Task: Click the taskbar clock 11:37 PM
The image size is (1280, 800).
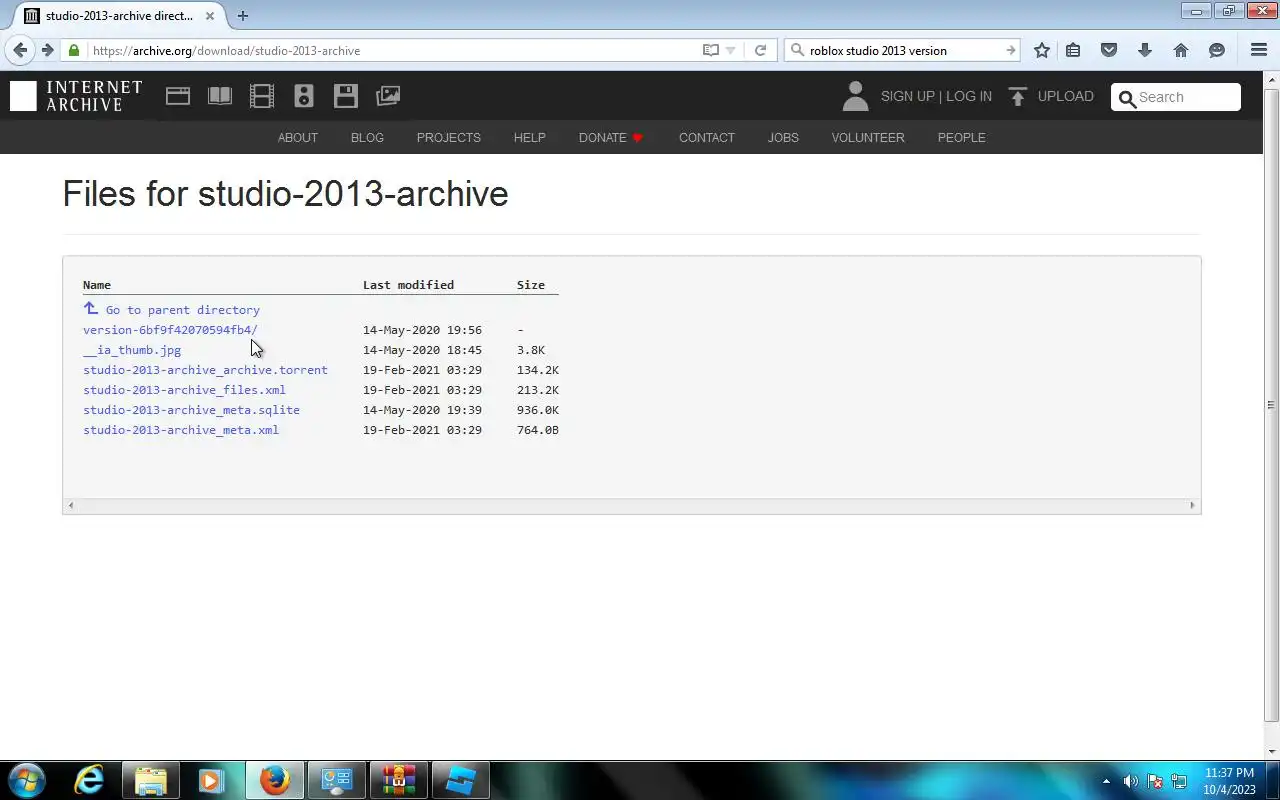Action: [x=1229, y=773]
